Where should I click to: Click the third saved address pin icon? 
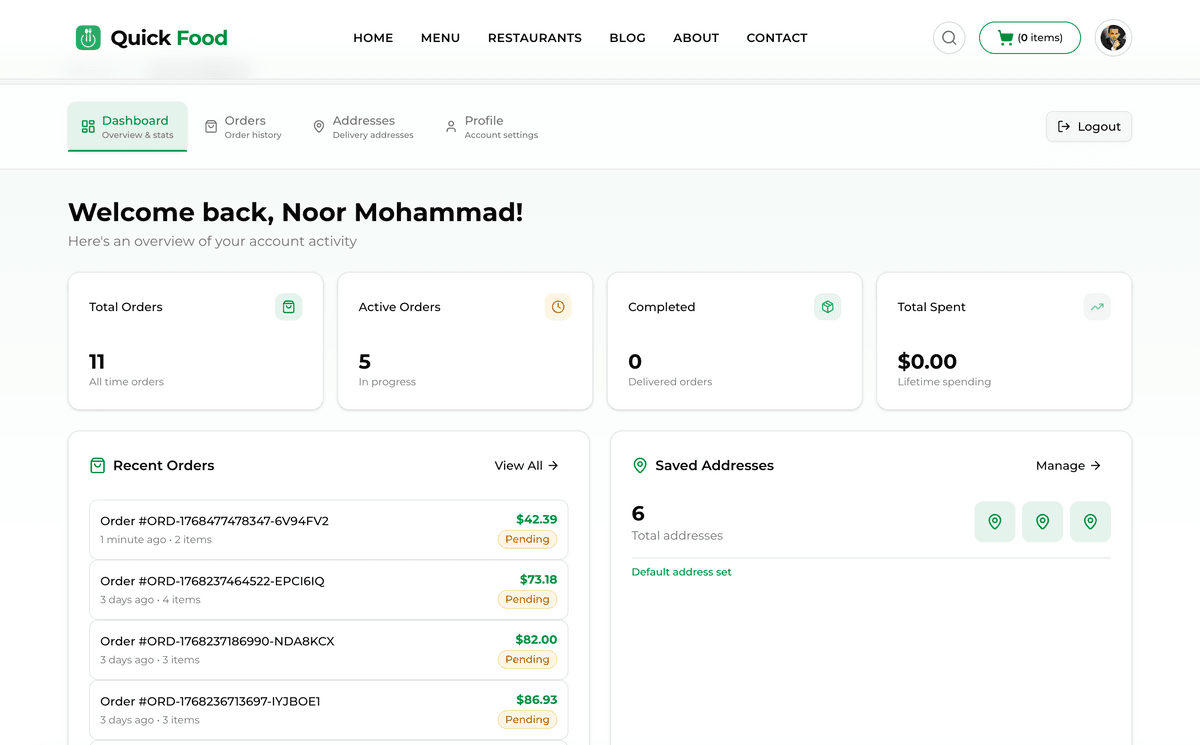1090,522
